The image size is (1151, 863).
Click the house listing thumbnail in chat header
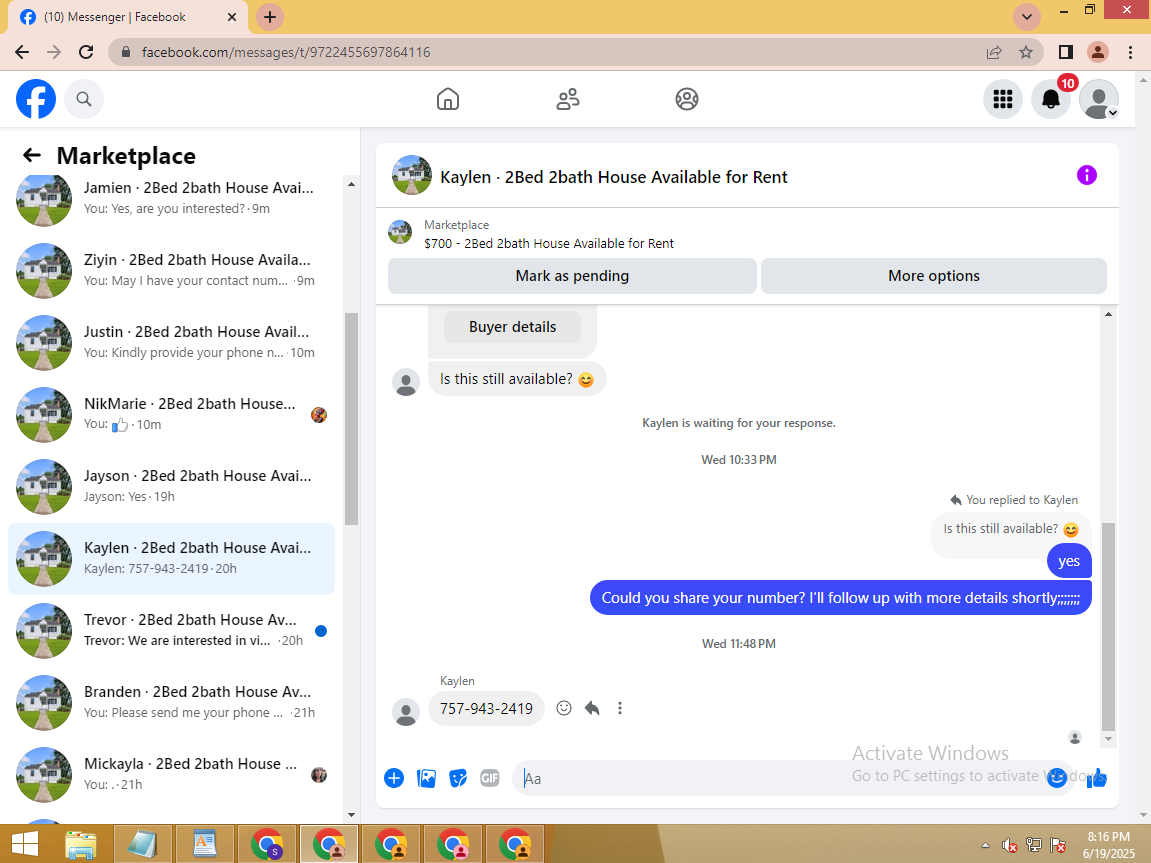(412, 175)
